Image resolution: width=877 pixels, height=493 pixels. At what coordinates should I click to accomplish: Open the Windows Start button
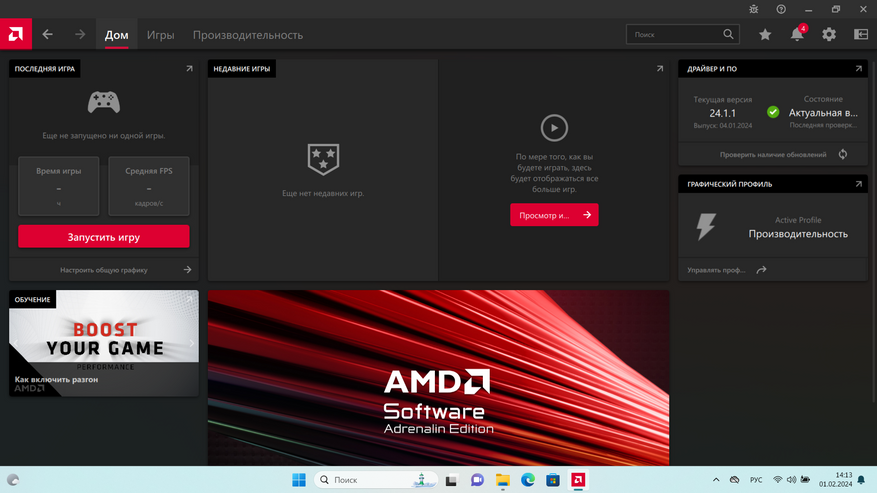[299, 480]
